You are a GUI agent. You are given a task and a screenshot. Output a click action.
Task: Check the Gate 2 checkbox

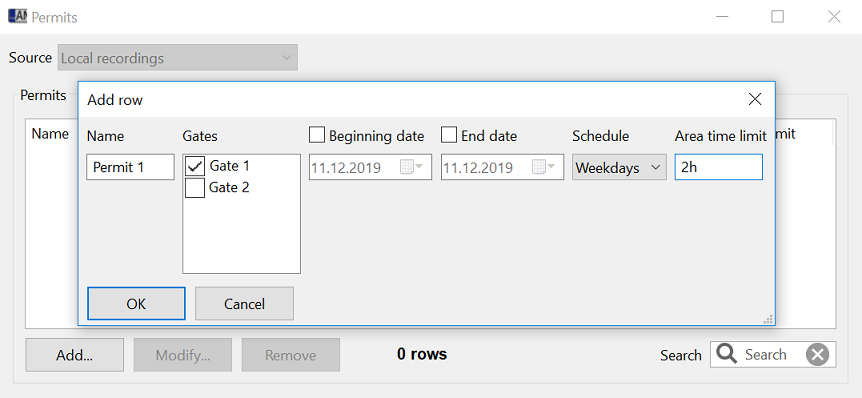click(195, 188)
